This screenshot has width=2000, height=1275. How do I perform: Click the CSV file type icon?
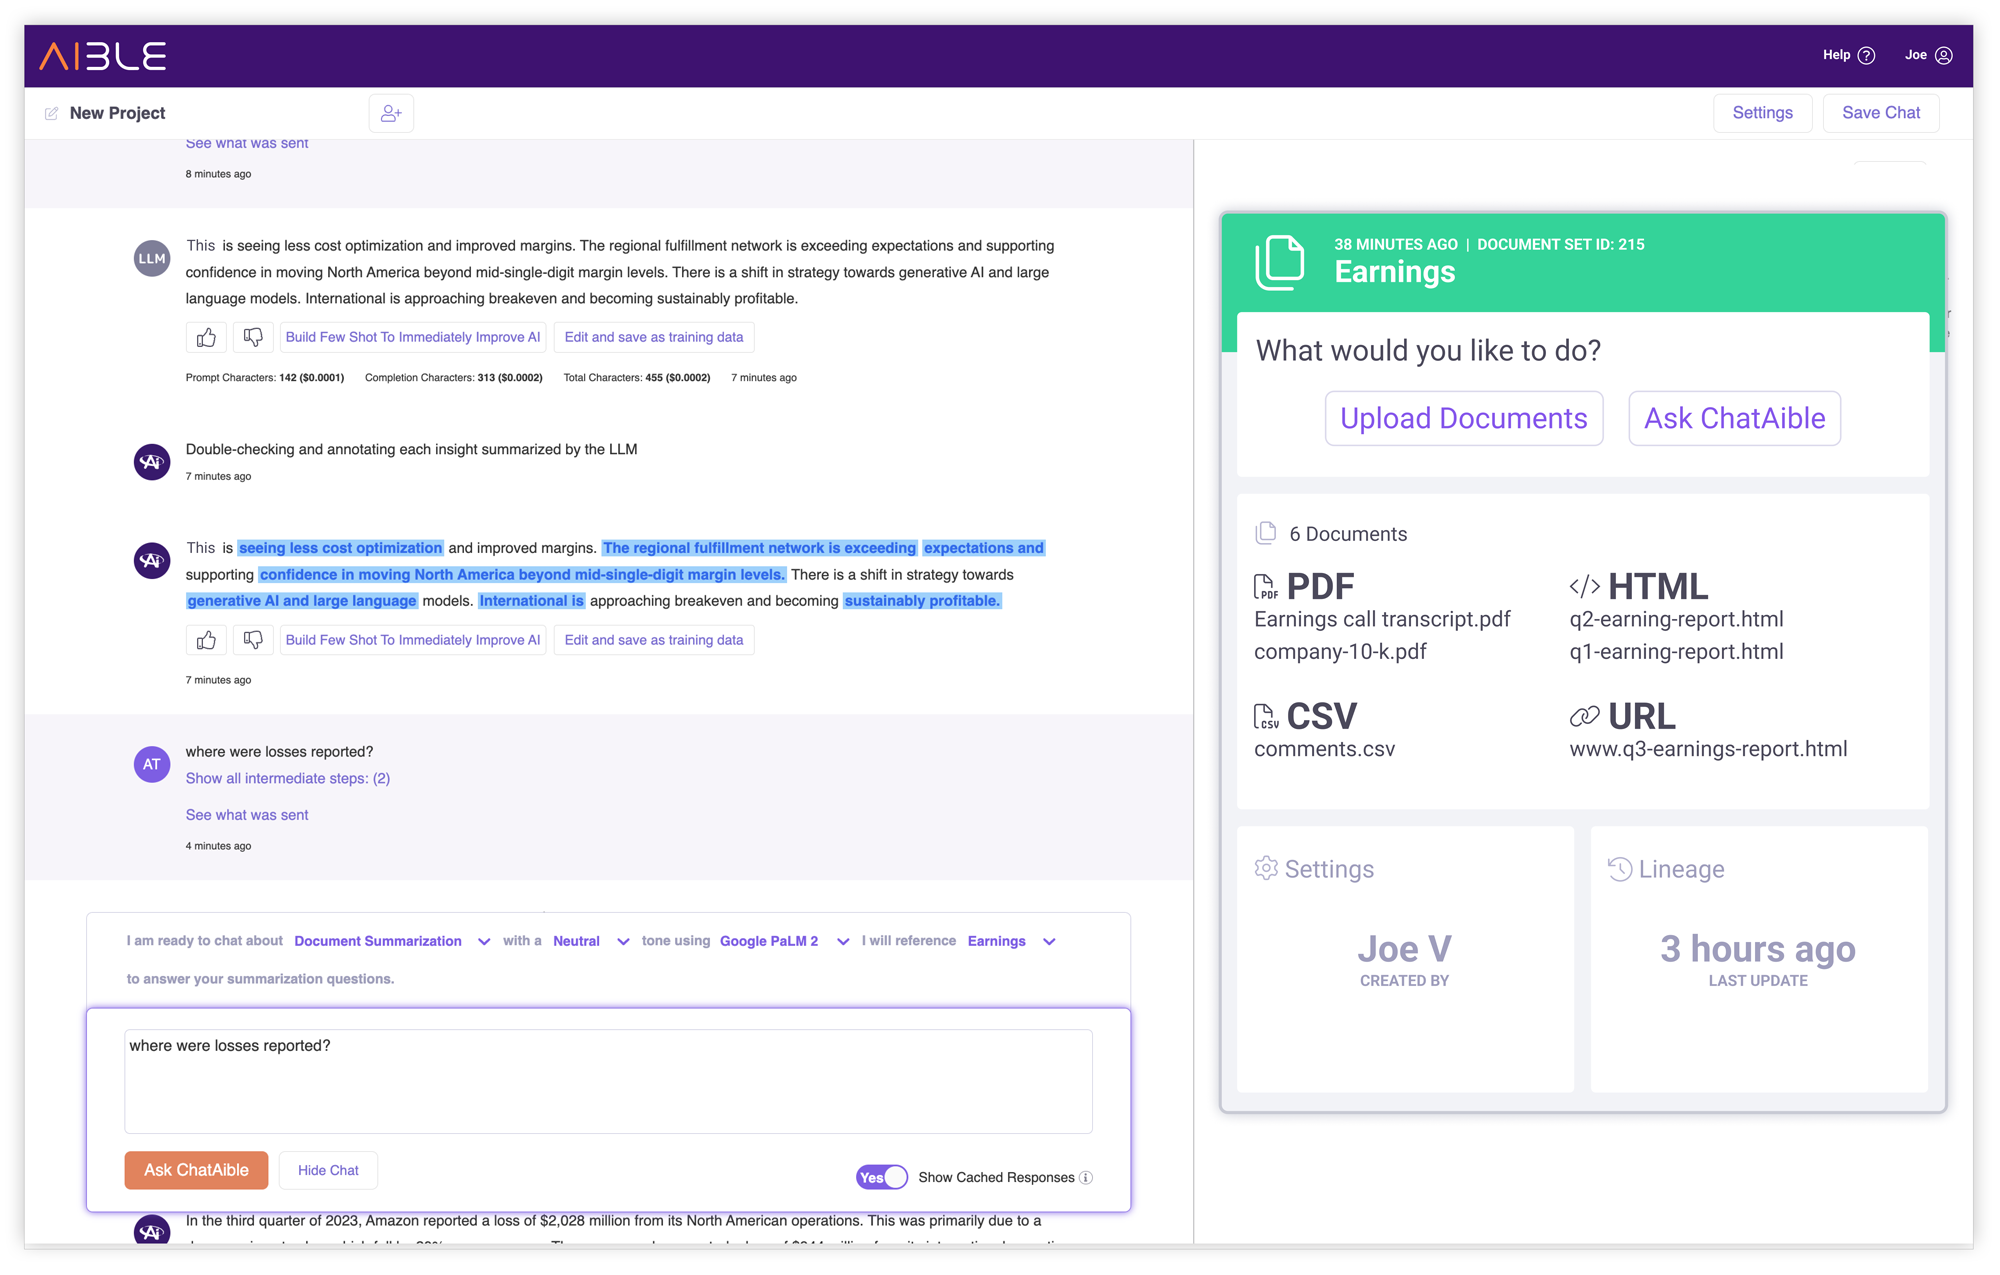[1265, 716]
